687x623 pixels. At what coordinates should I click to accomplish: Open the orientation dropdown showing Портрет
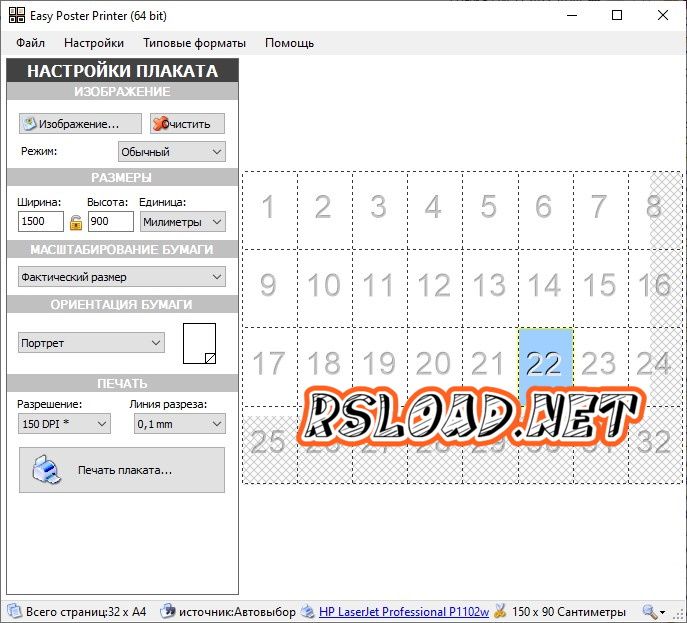[x=91, y=343]
